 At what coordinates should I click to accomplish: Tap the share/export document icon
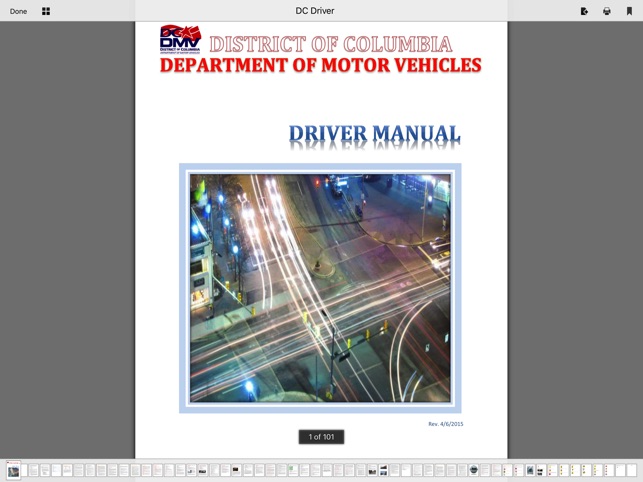click(584, 11)
